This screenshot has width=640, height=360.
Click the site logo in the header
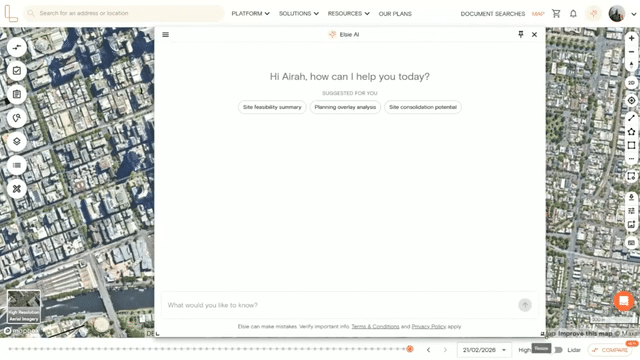pyautogui.click(x=11, y=13)
